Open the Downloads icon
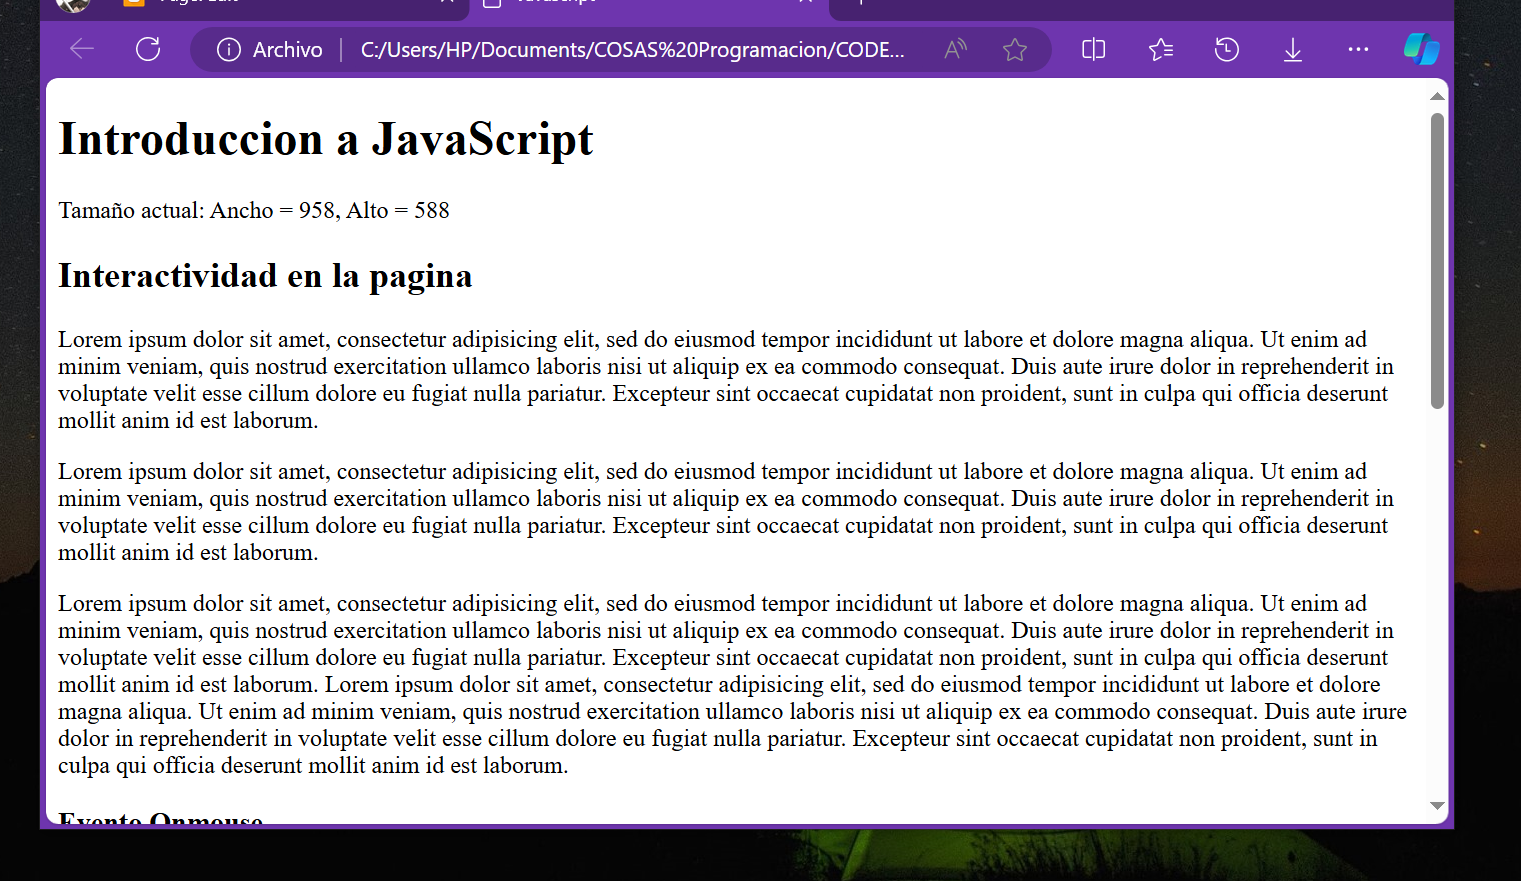This screenshot has height=881, width=1521. [1293, 49]
